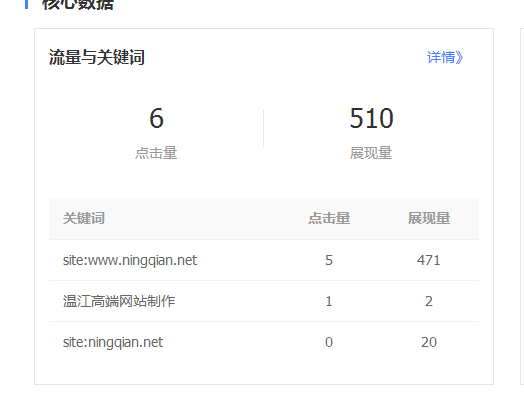Click the 点击量 label under 6
This screenshot has width=524, height=412.
(x=156, y=153)
